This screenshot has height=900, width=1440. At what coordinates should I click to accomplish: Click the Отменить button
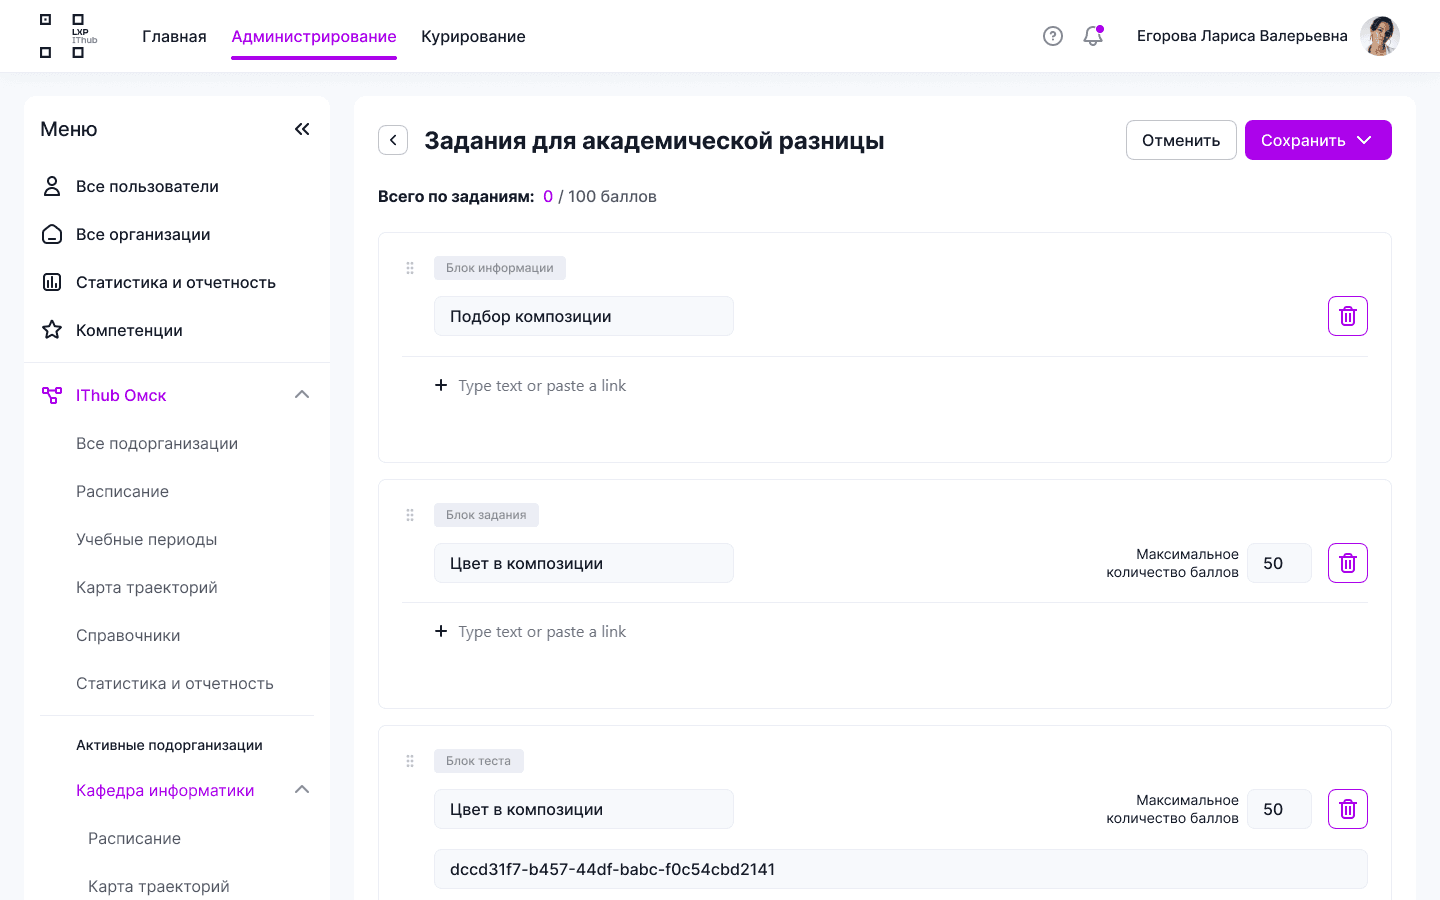pos(1181,140)
